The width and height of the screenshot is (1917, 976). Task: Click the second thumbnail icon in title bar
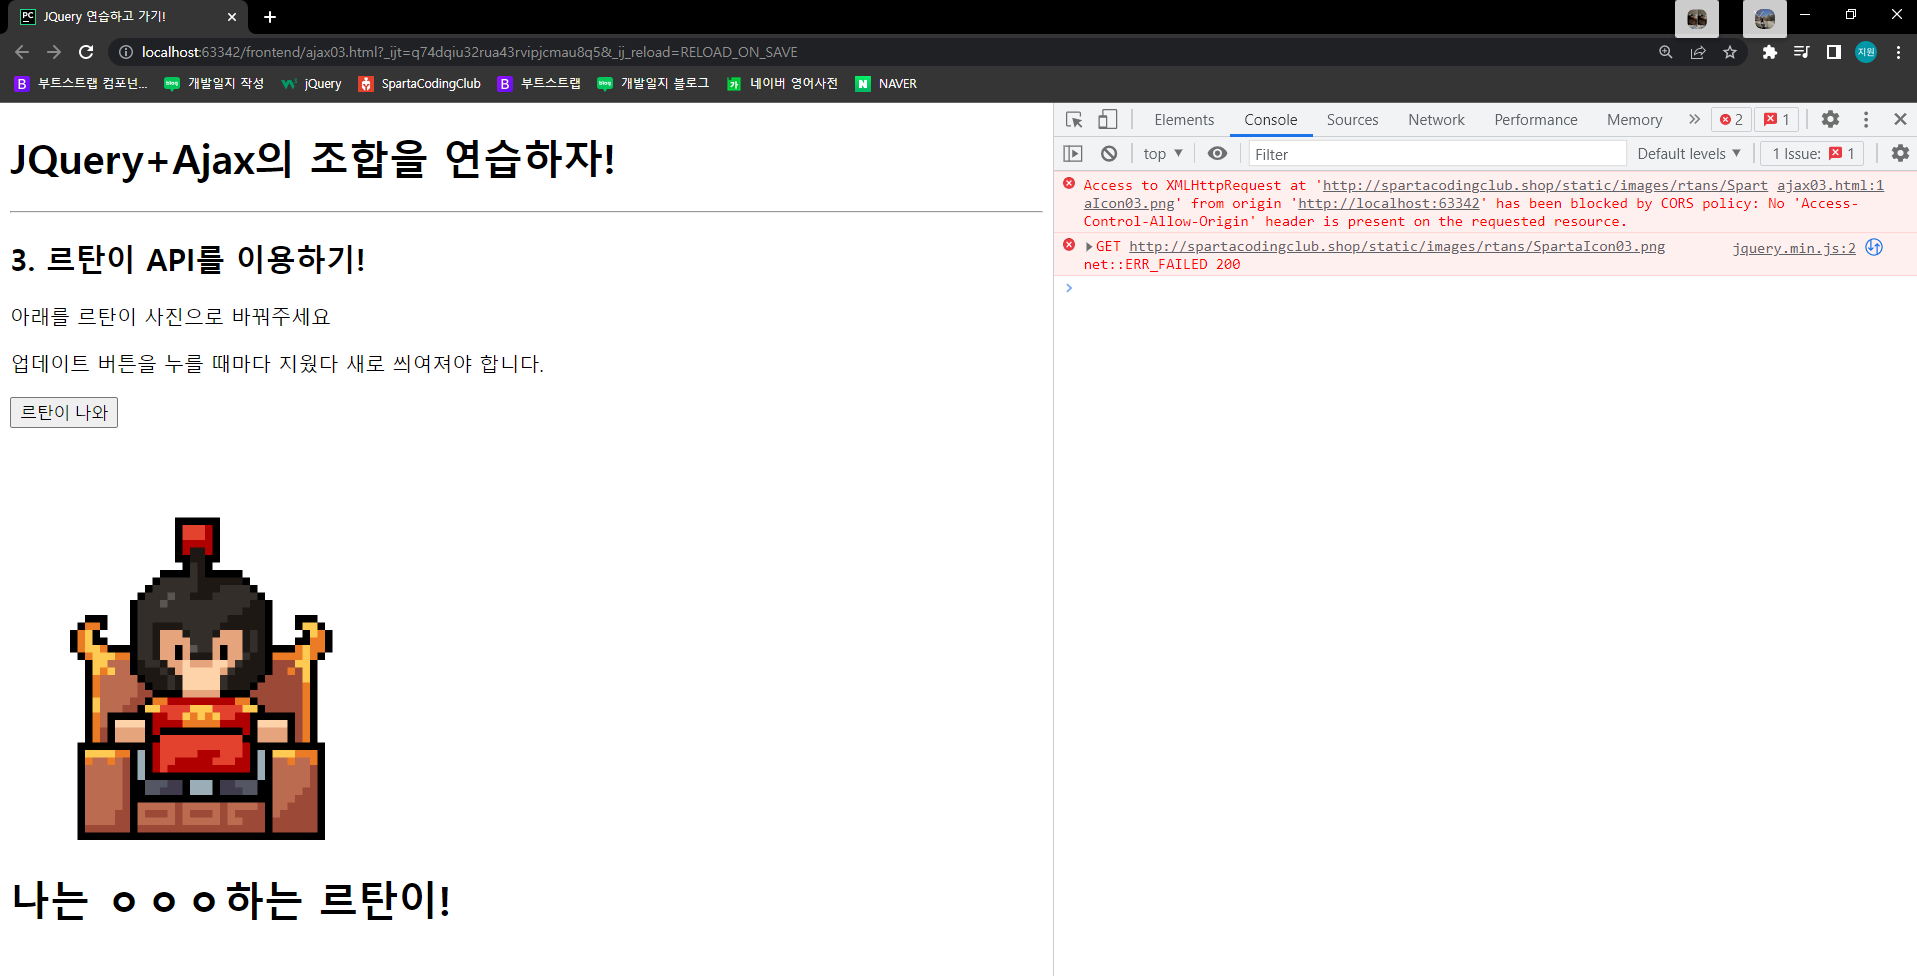[x=1765, y=18]
